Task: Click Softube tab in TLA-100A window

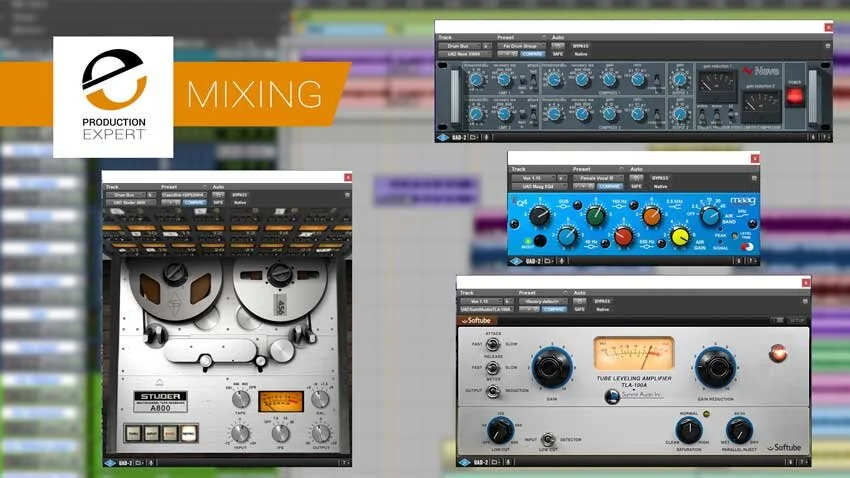Action: click(475, 321)
